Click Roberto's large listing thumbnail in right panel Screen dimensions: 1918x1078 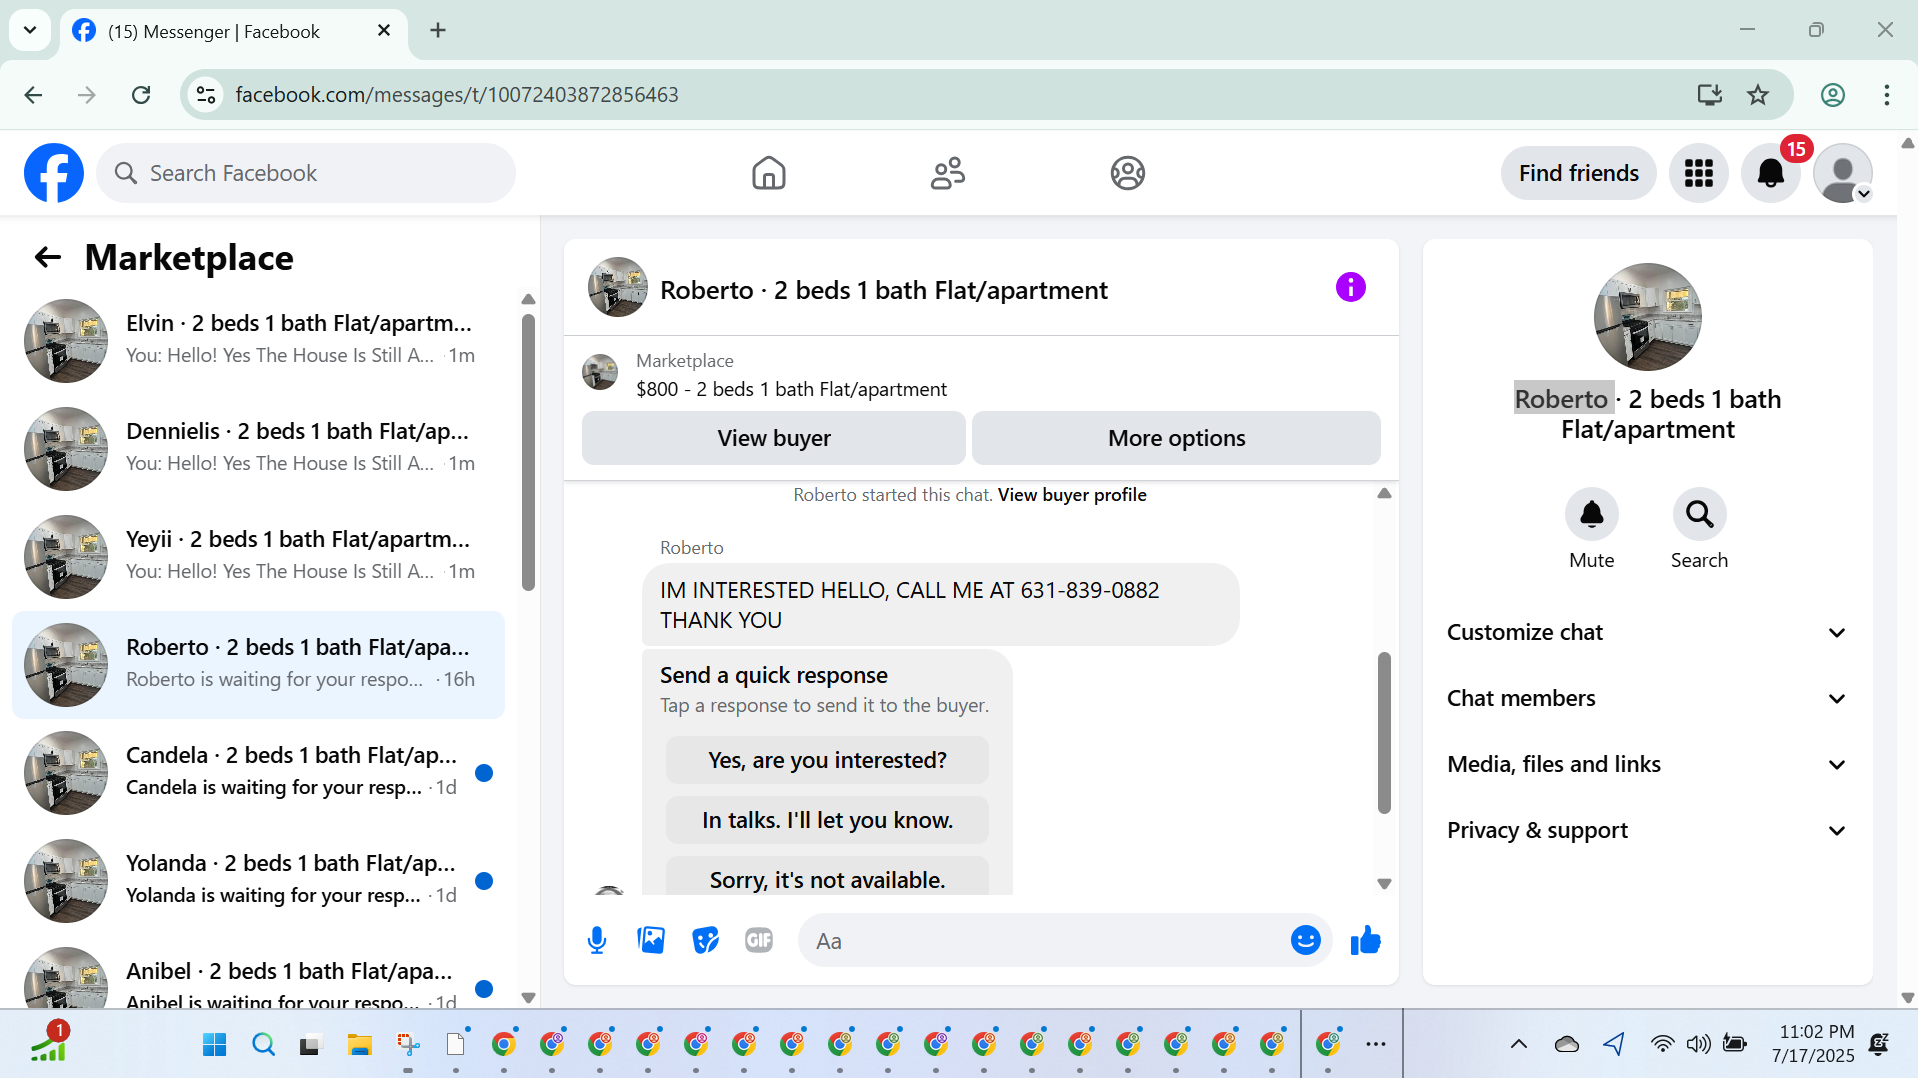1647,317
